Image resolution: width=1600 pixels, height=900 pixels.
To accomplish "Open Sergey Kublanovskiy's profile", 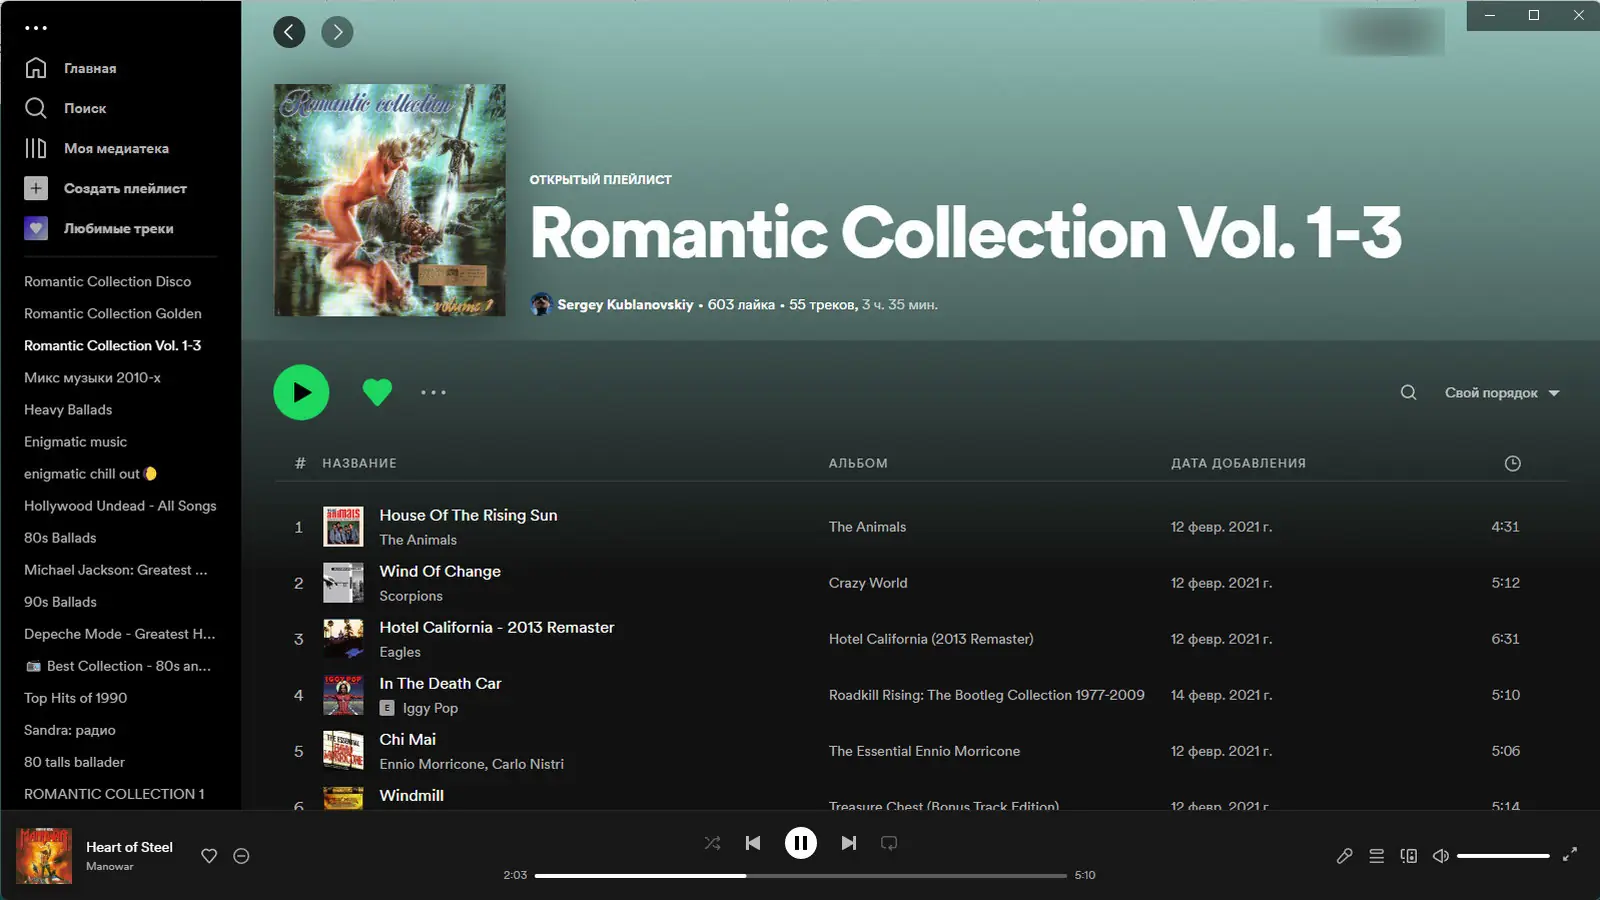I will [625, 304].
